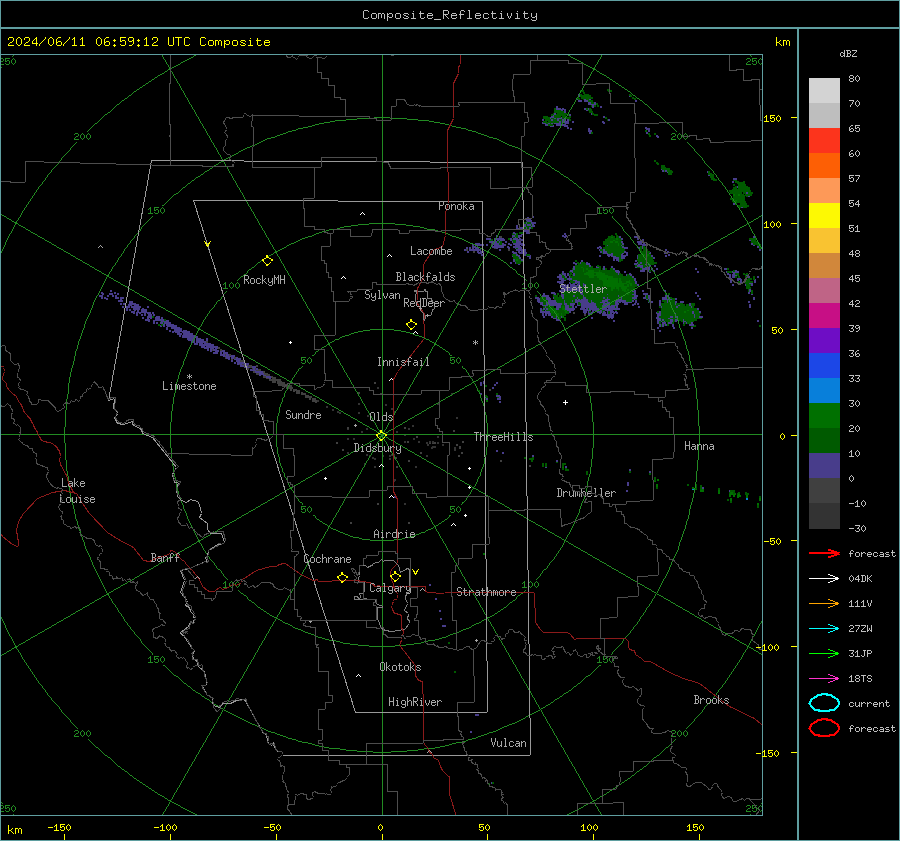Click the orange 111V arrow icon

click(824, 603)
